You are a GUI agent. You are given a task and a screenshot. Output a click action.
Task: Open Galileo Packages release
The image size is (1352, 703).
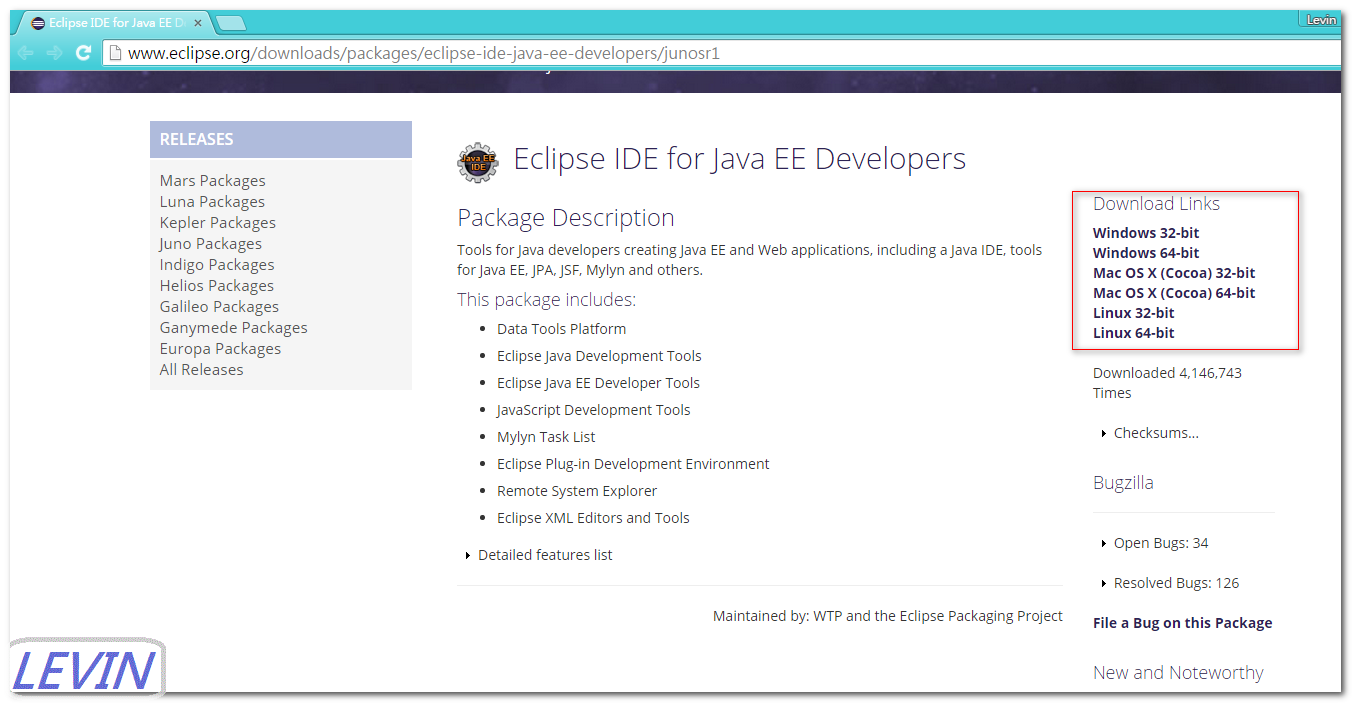click(219, 307)
